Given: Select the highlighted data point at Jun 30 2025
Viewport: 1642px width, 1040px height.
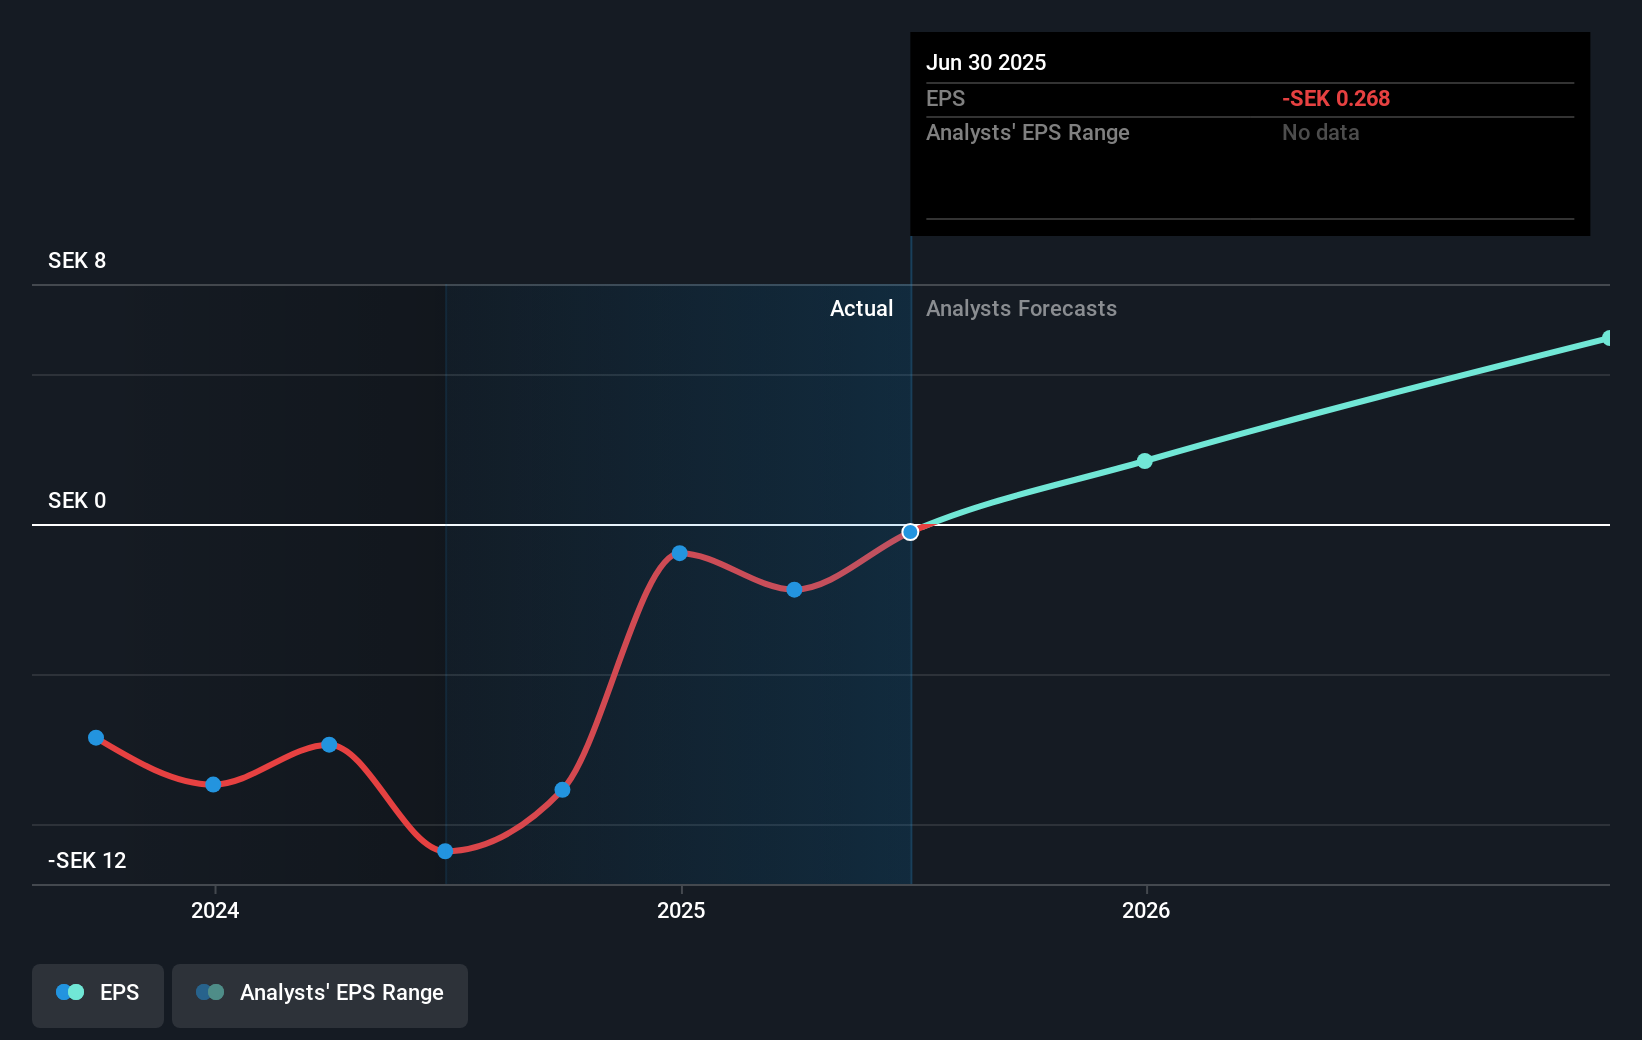Looking at the screenshot, I should click(x=910, y=532).
